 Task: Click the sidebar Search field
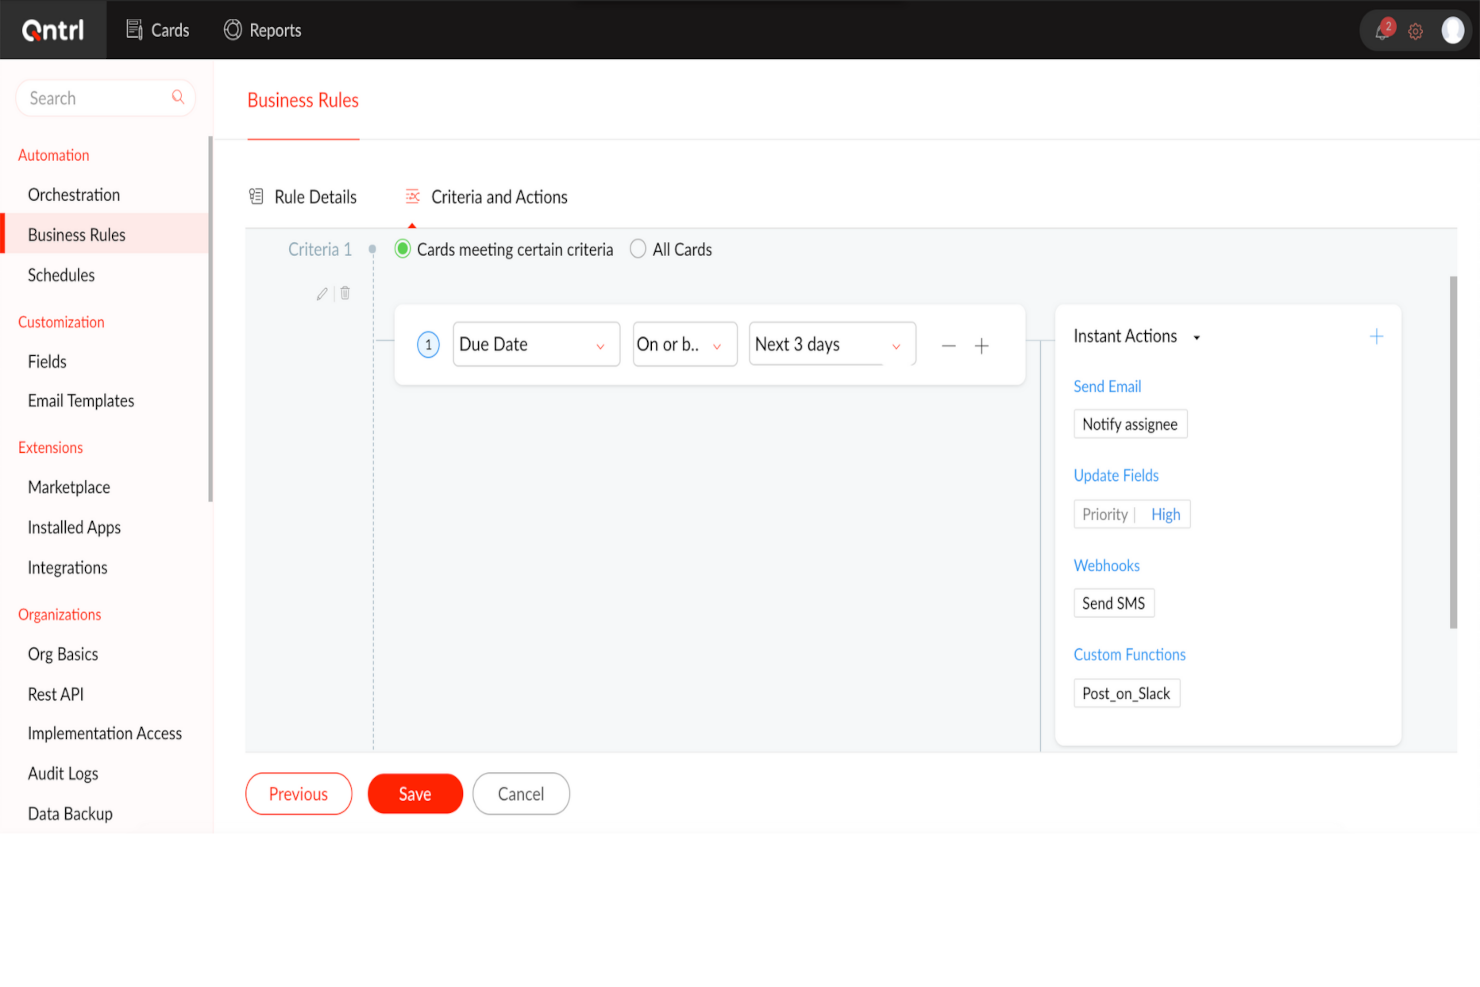coord(105,98)
